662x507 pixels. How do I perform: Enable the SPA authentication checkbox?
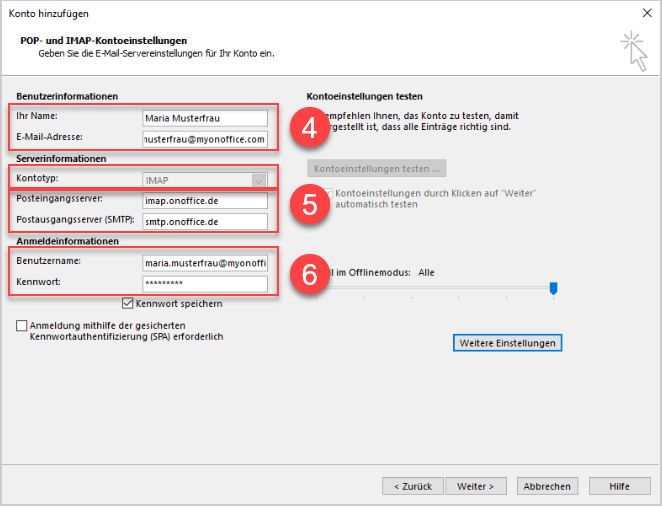22,326
